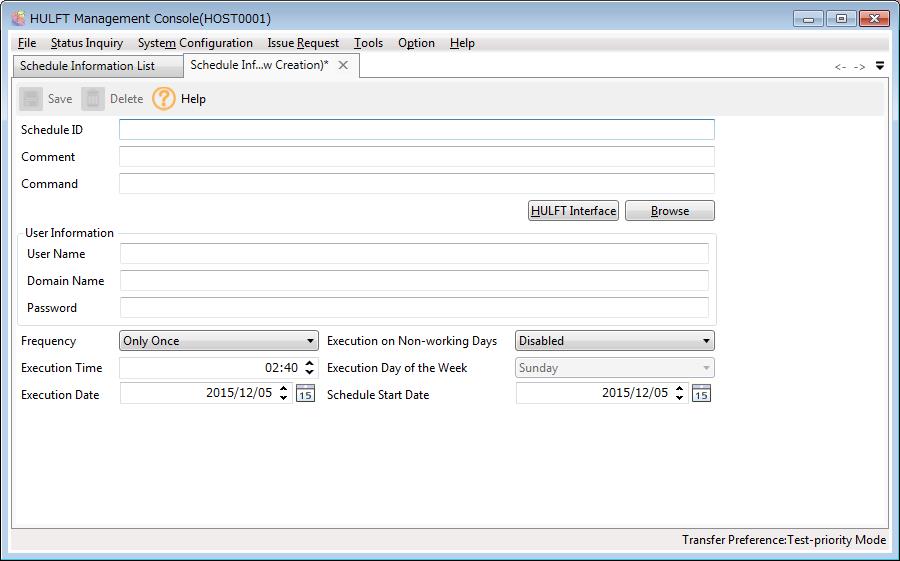Click the Browse button
This screenshot has height=561, width=900.
click(x=670, y=211)
